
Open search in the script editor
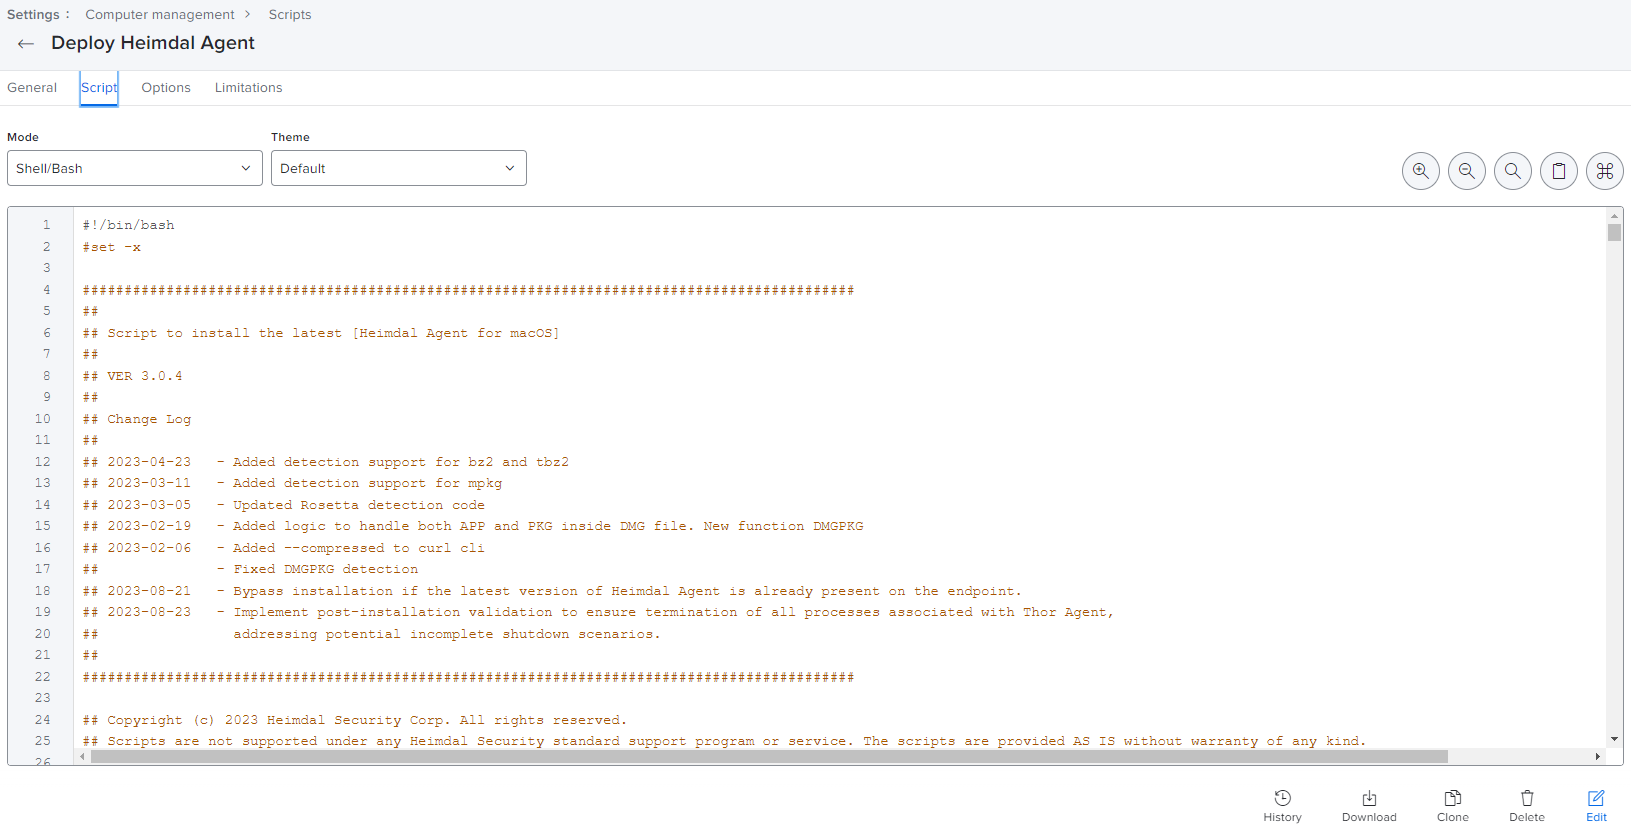pos(1513,171)
